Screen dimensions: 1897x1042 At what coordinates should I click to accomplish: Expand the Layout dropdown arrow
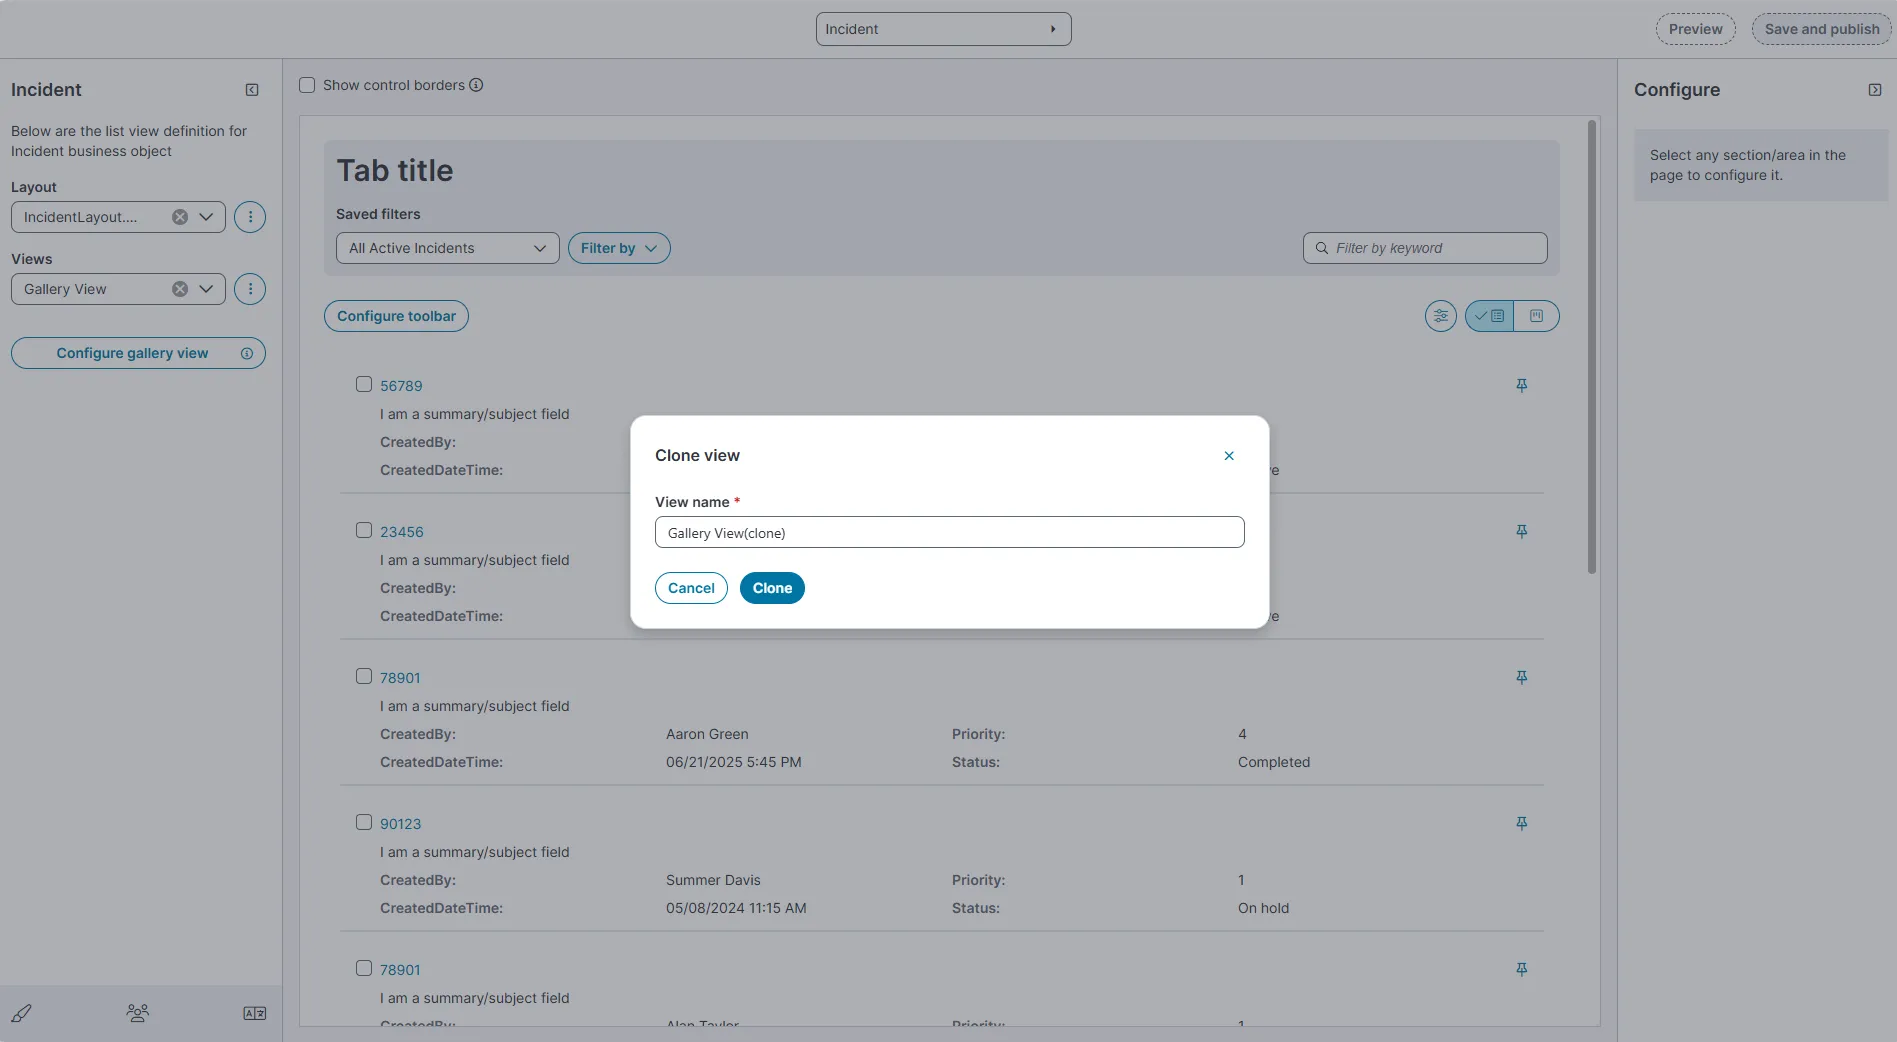click(206, 217)
